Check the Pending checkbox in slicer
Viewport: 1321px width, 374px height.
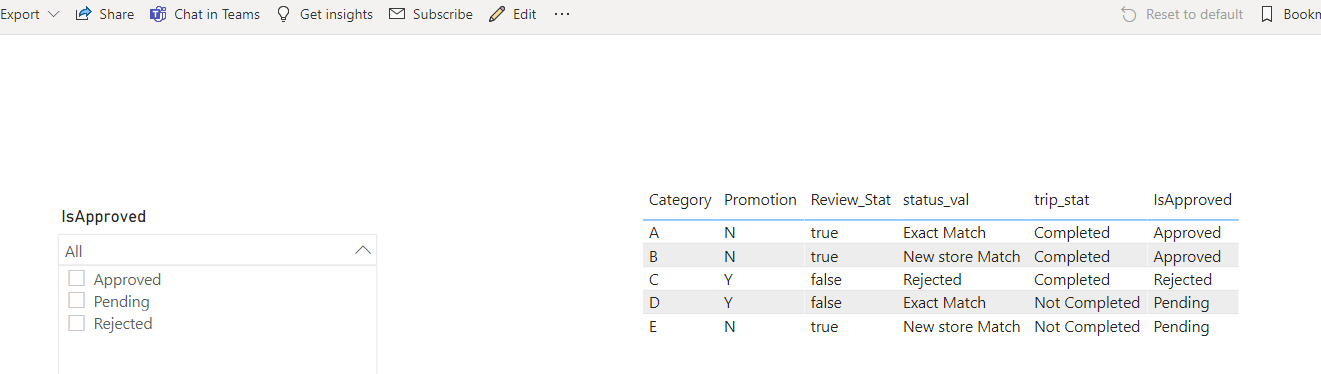(x=76, y=300)
